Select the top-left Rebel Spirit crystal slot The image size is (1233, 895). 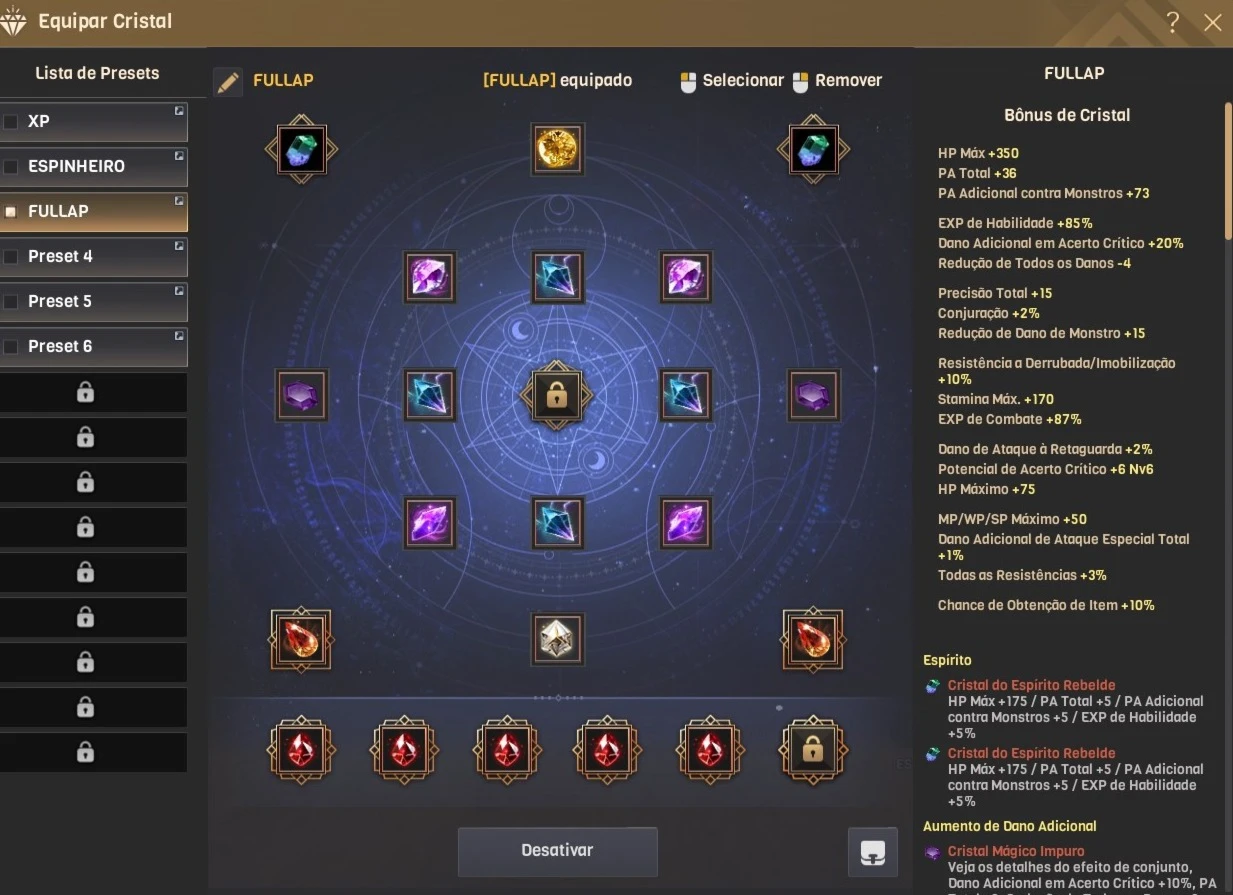pos(301,149)
